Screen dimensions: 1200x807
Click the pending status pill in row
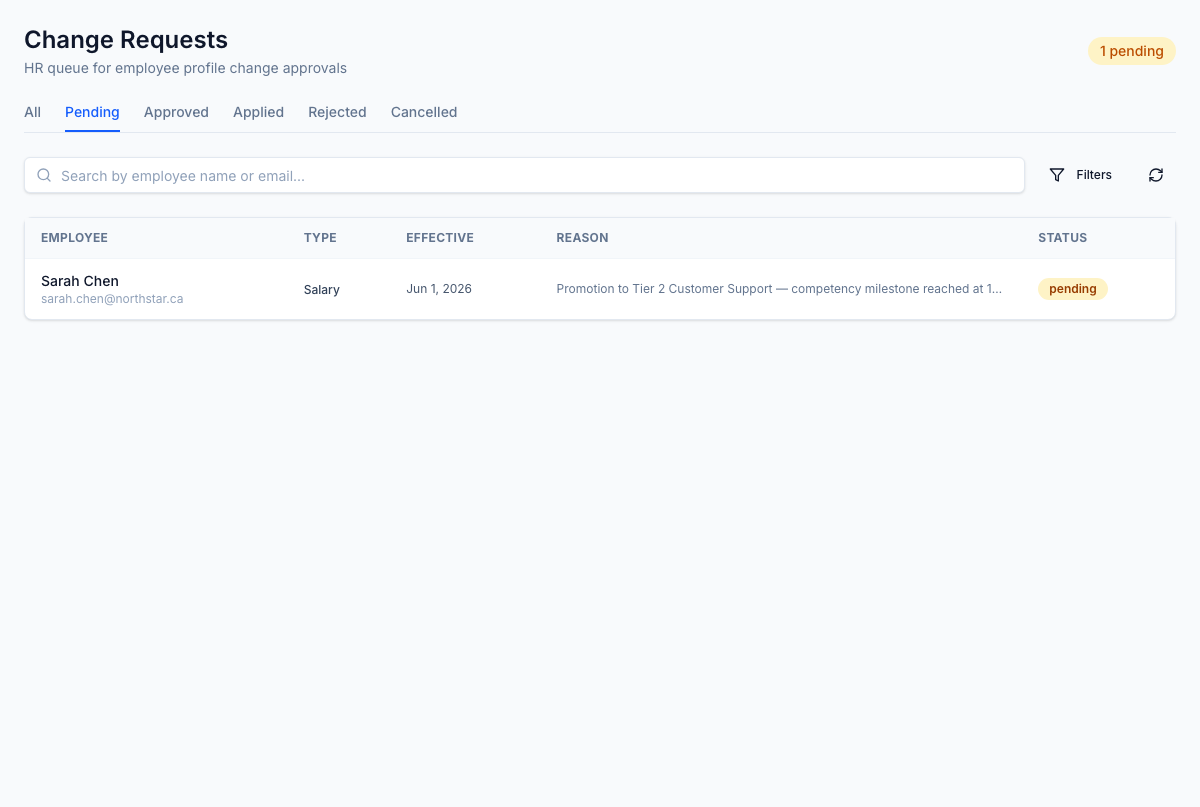(x=1073, y=289)
